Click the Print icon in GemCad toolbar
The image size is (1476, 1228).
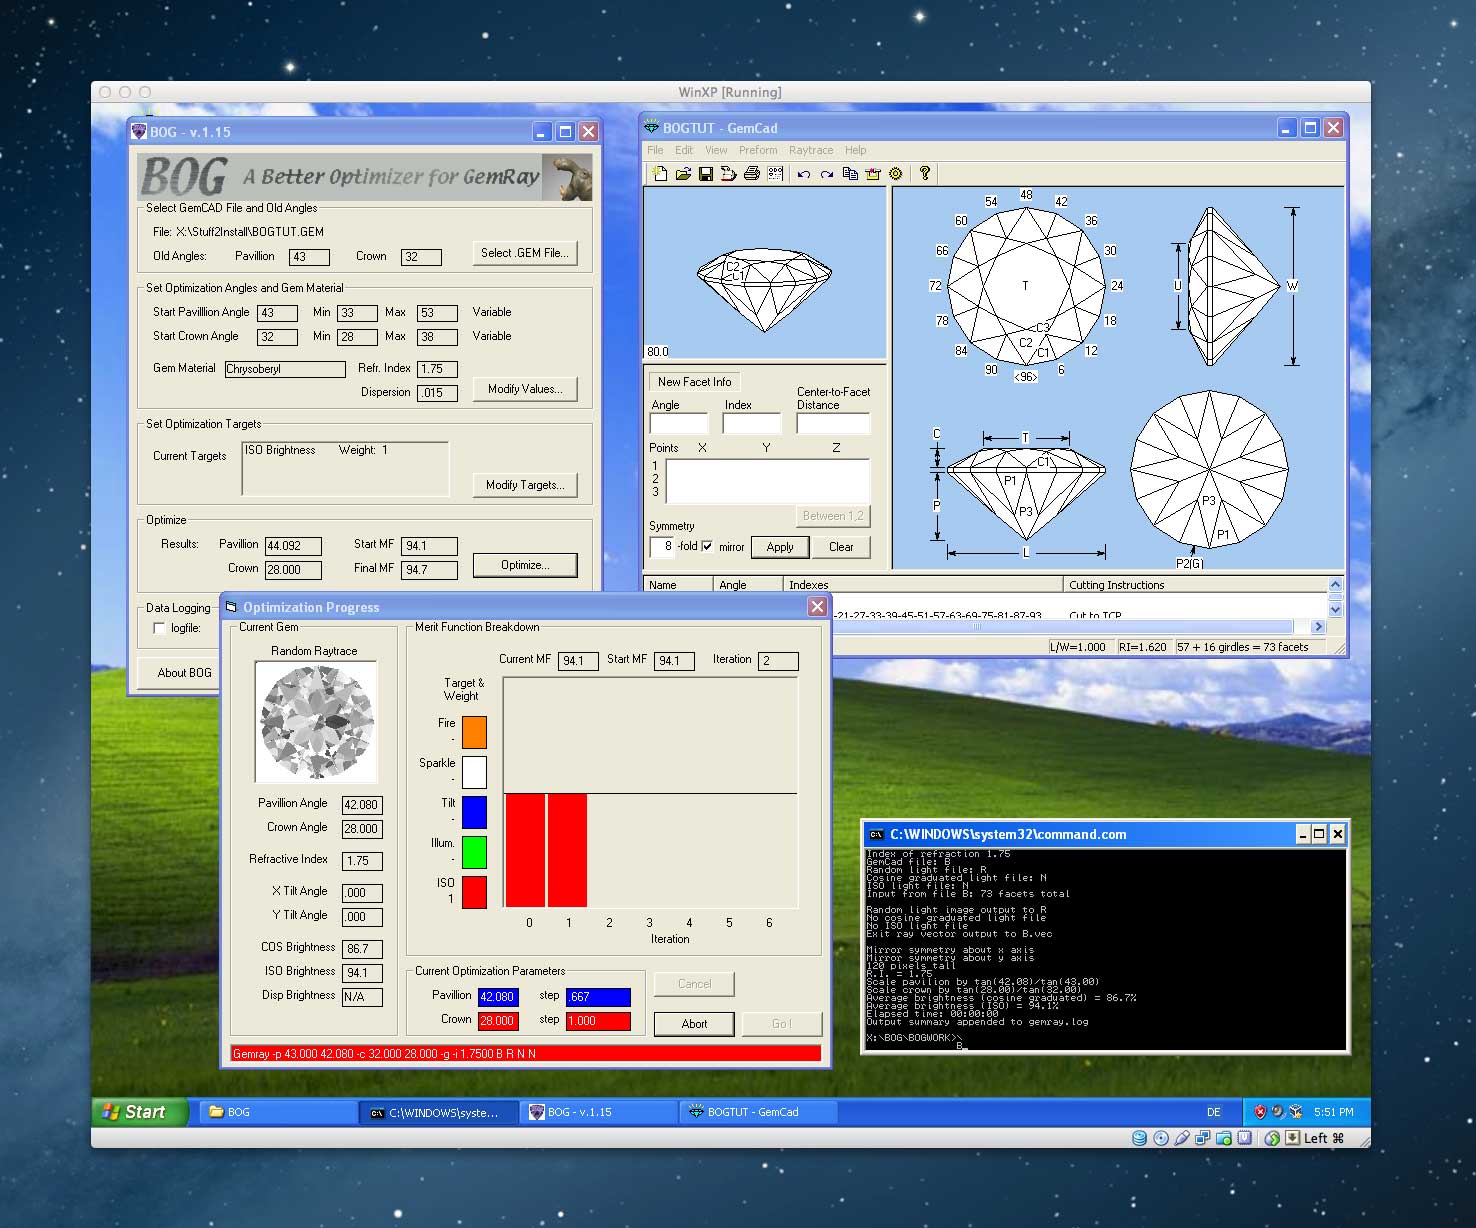(752, 174)
